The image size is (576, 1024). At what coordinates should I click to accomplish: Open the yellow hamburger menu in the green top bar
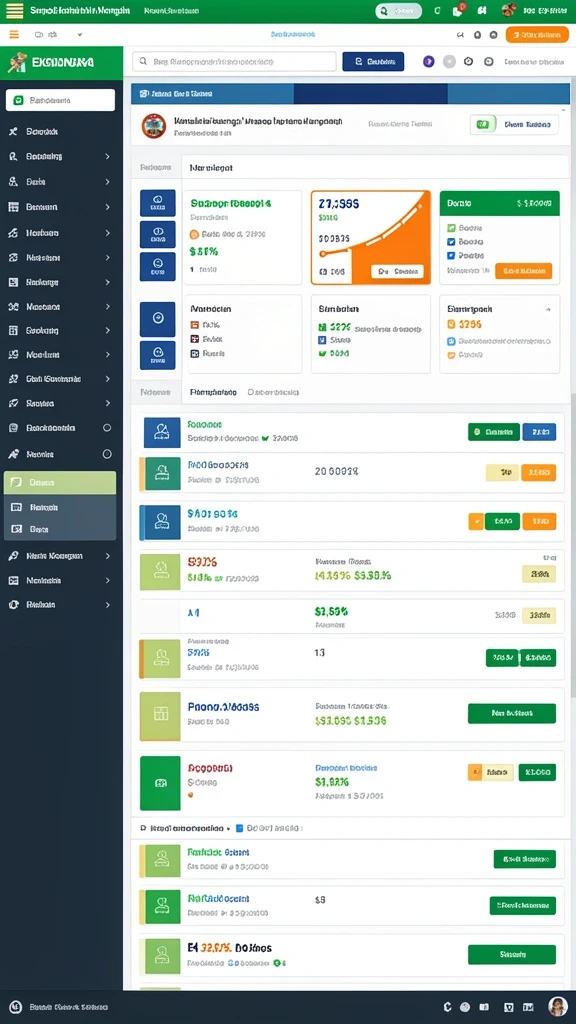[x=14, y=10]
